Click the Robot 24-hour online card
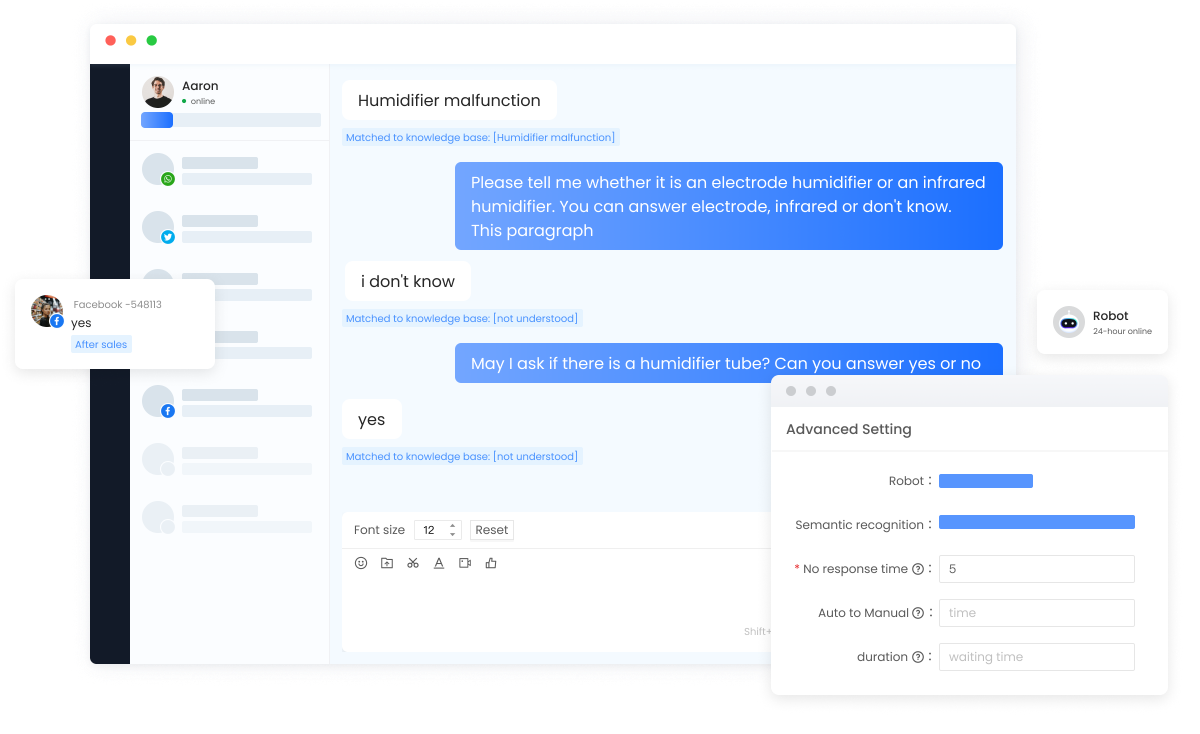The height and width of the screenshot is (734, 1200). point(1102,322)
